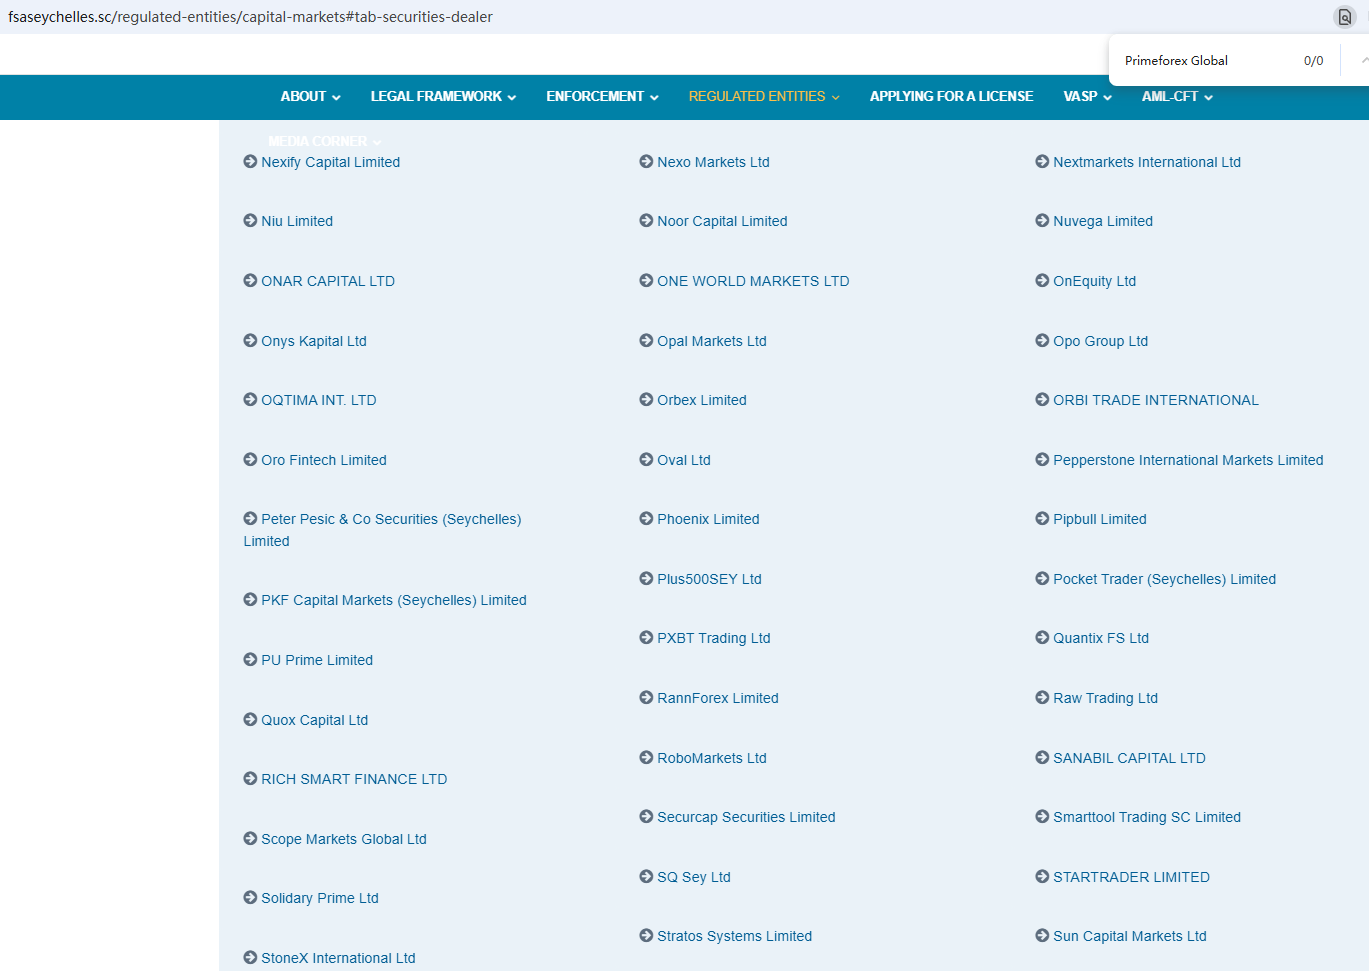Click the arrow icon beside Nexo Markets Ltd
This screenshot has height=971, width=1369.
646,161
